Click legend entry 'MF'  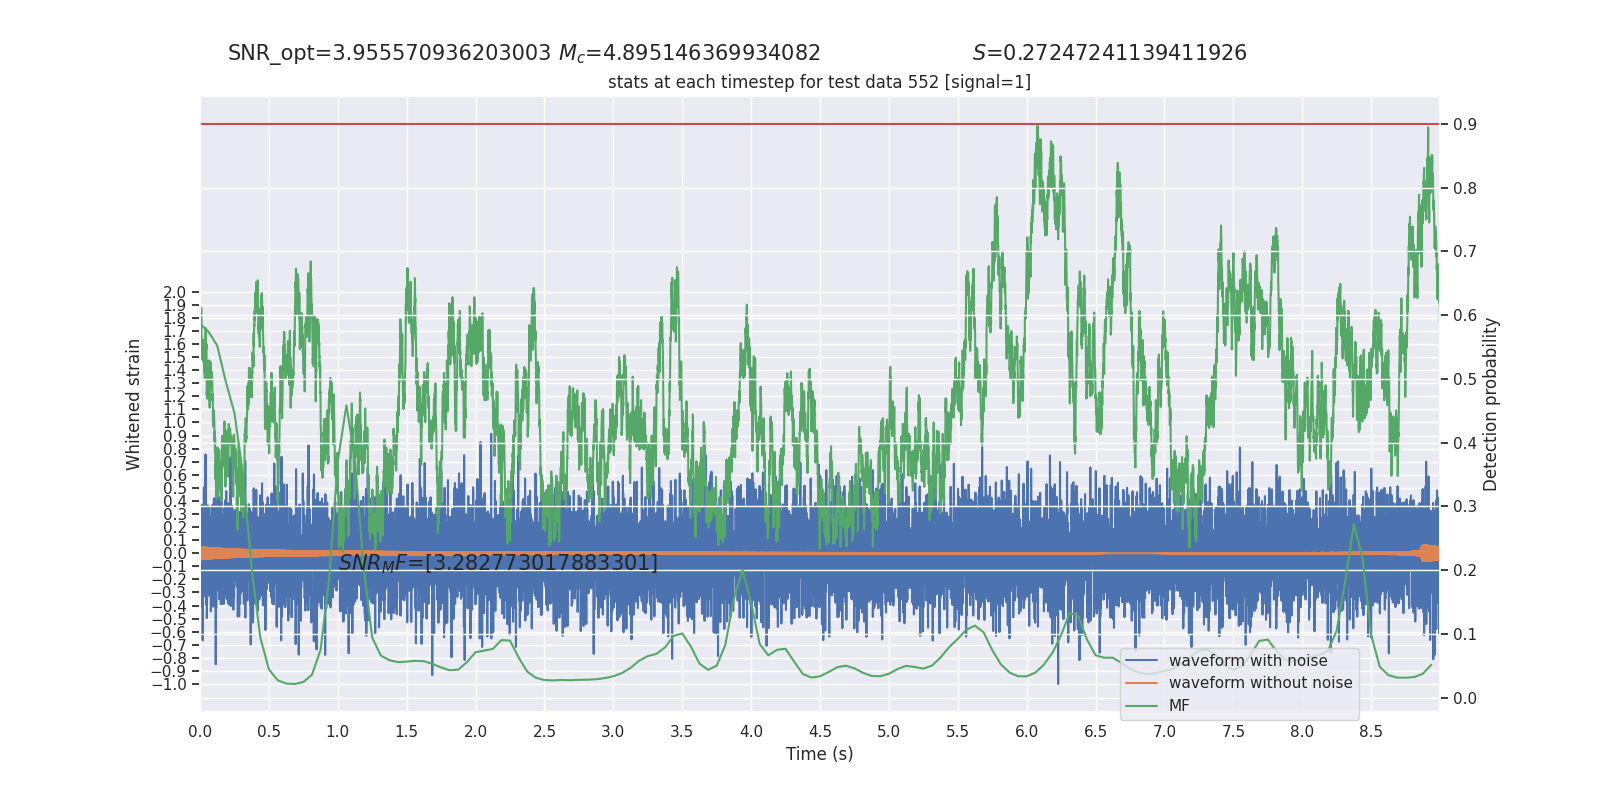[1179, 706]
